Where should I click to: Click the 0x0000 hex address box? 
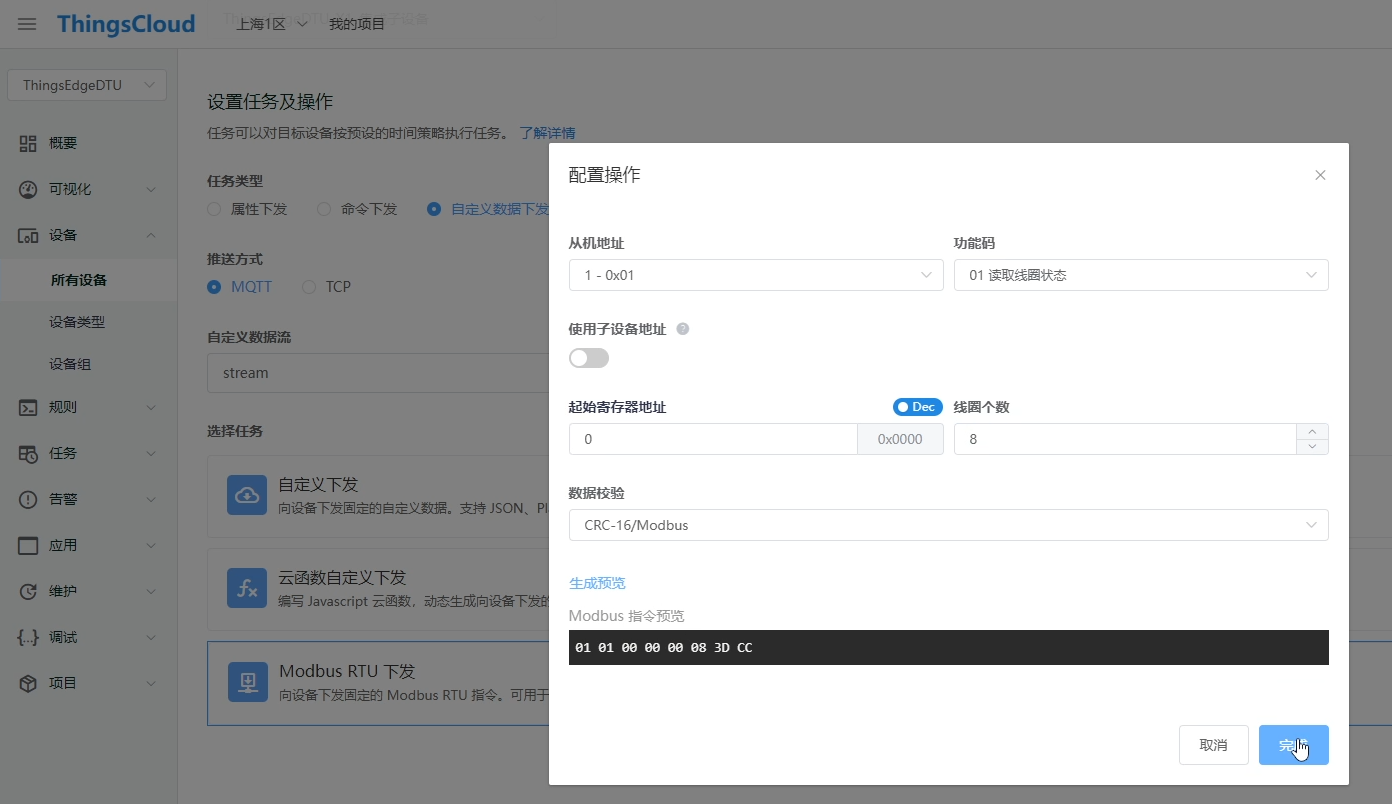[x=901, y=439]
